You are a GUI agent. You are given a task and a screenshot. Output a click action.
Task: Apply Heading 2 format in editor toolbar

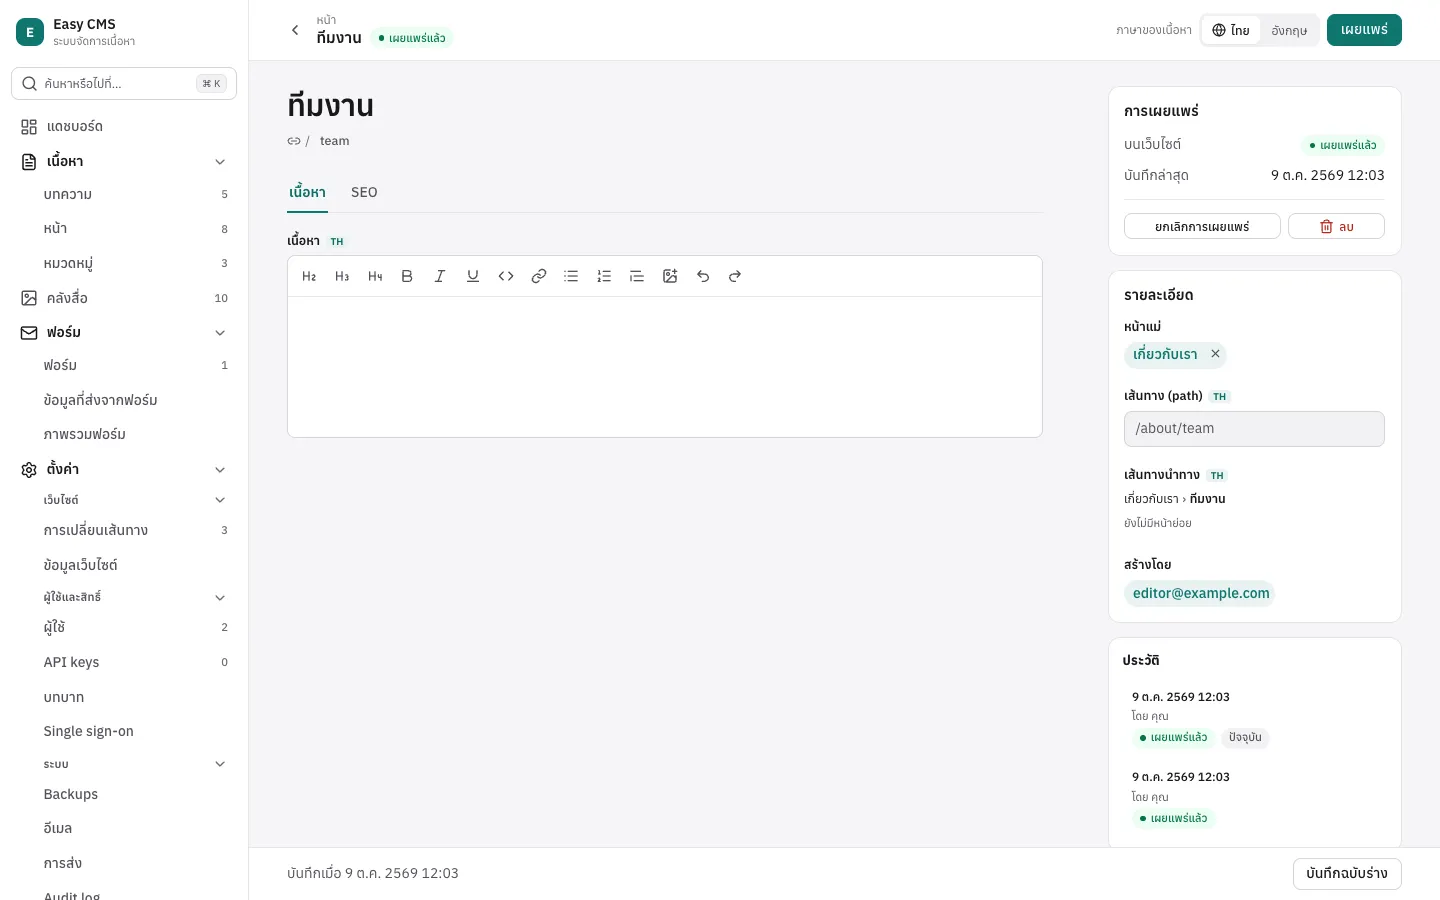point(309,276)
